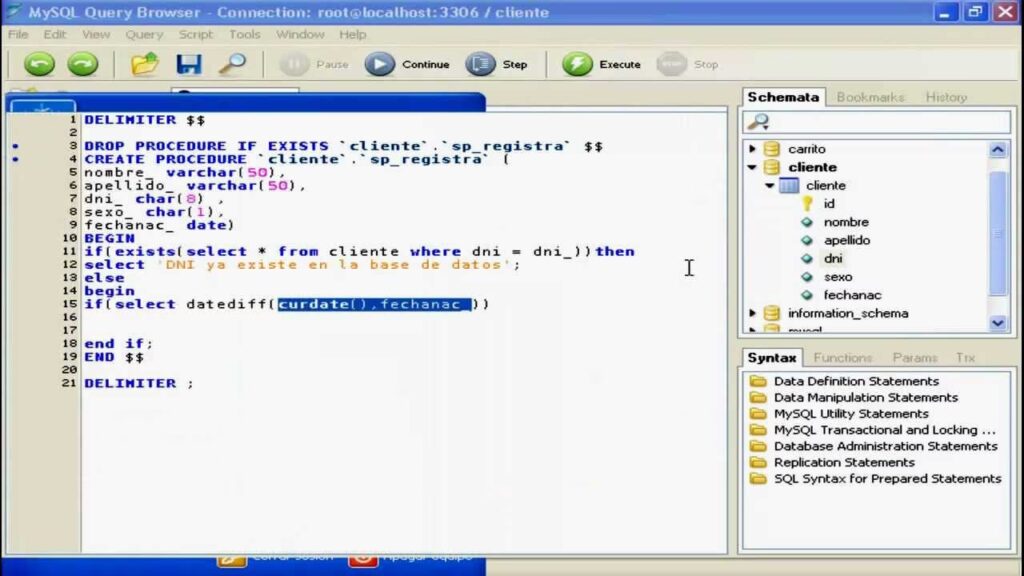Click the magnifier Search toolbar icon
Image resolution: width=1024 pixels, height=576 pixels.
click(232, 65)
